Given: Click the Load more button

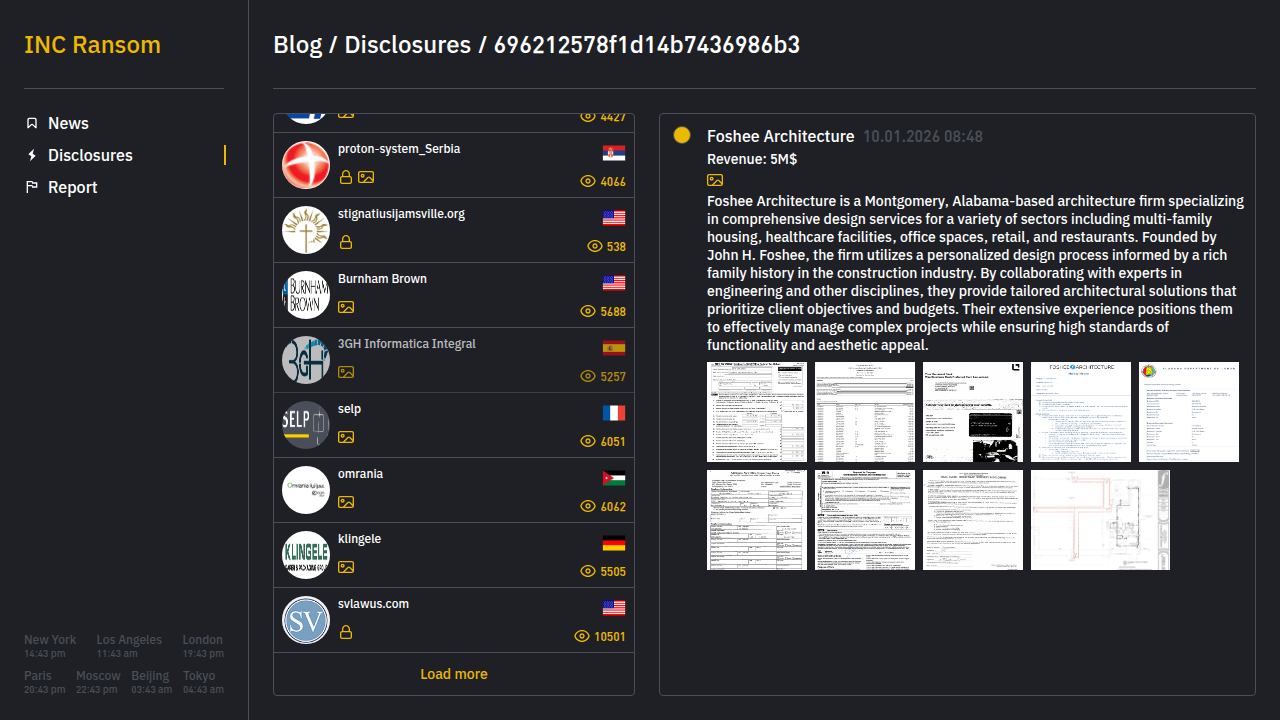Looking at the screenshot, I should pyautogui.click(x=453, y=674).
